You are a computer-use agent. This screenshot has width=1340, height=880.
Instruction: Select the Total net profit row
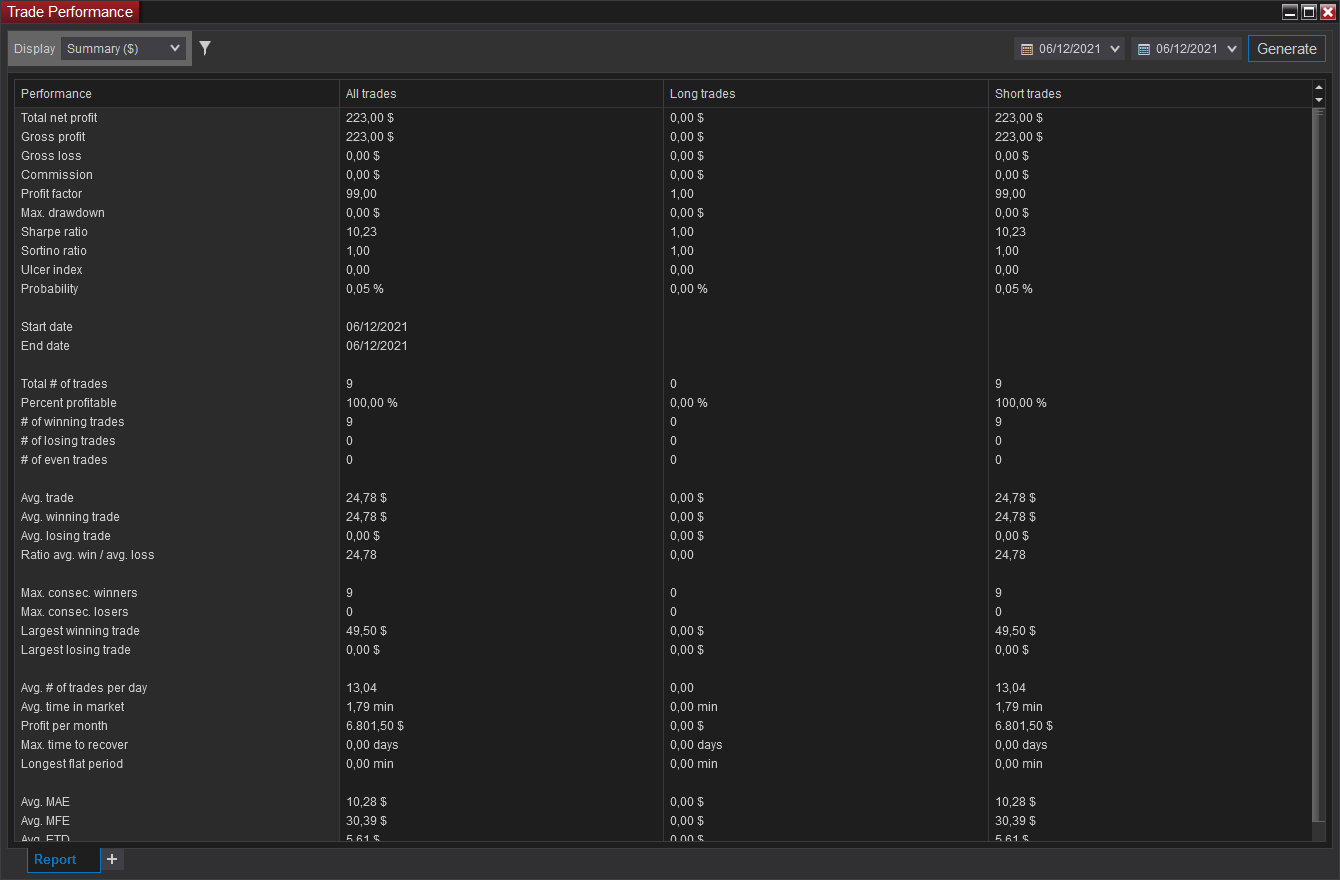663,118
